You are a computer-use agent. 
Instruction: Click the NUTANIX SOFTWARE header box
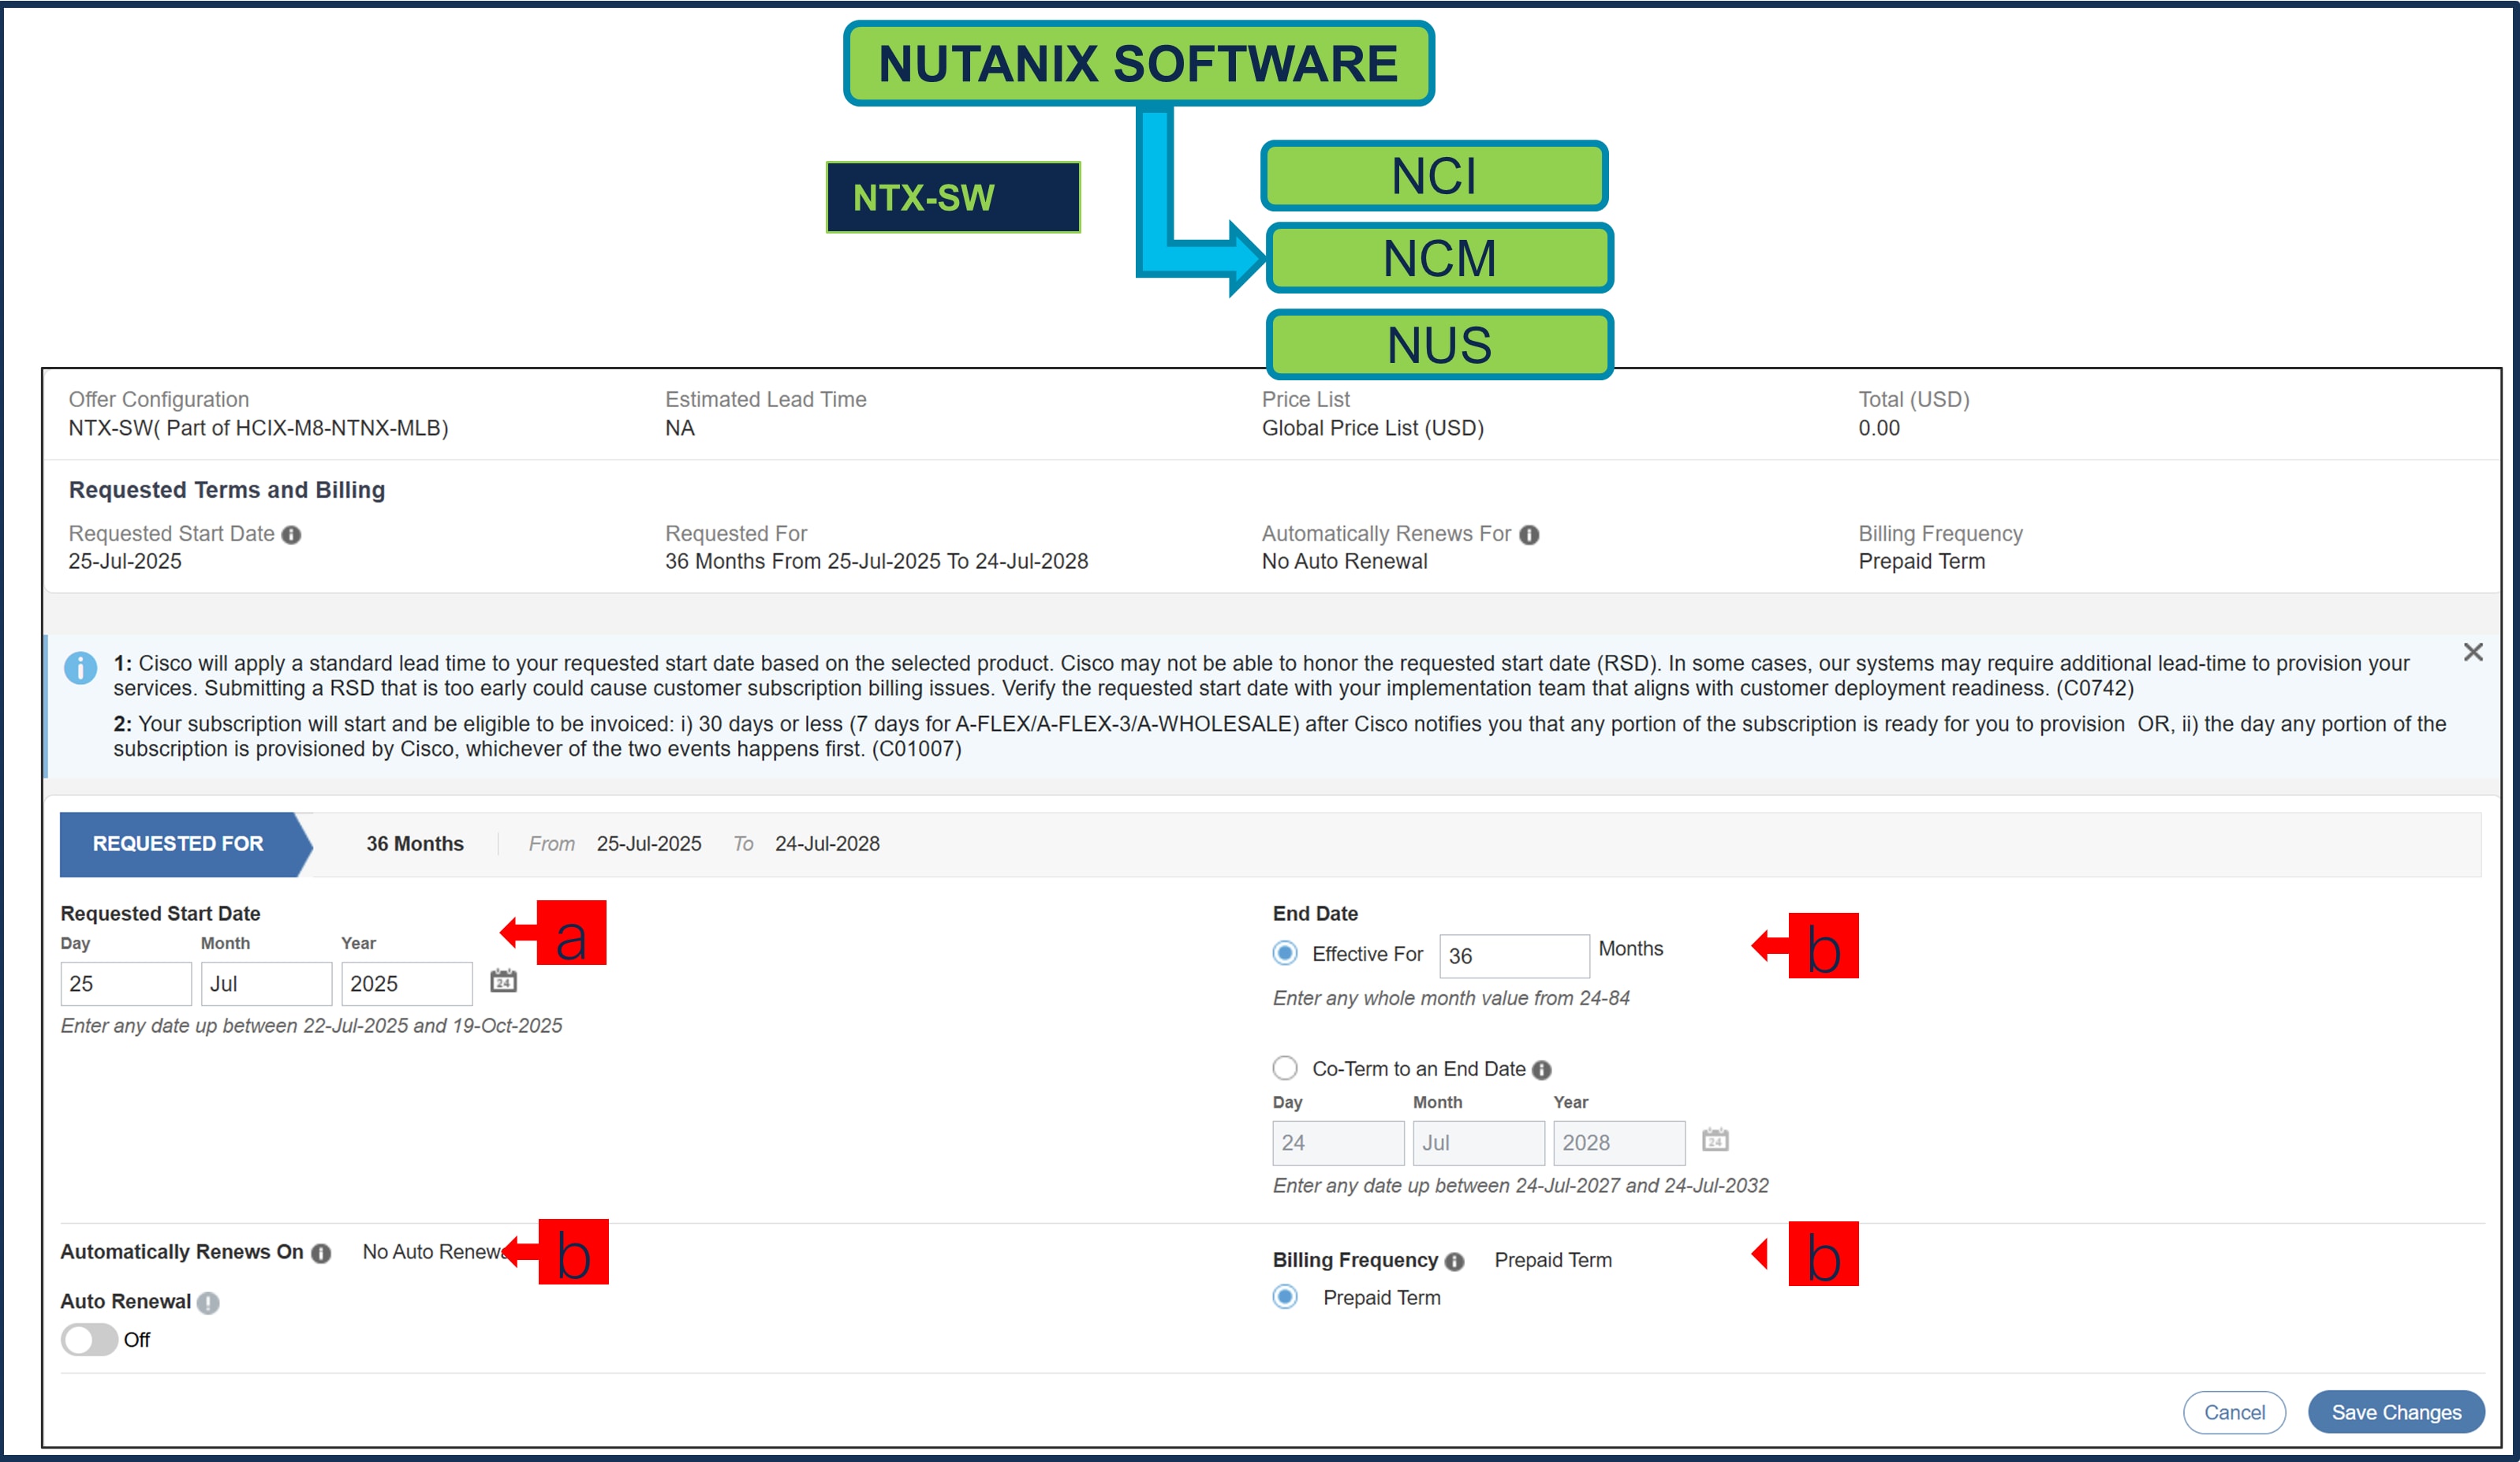click(x=1139, y=63)
